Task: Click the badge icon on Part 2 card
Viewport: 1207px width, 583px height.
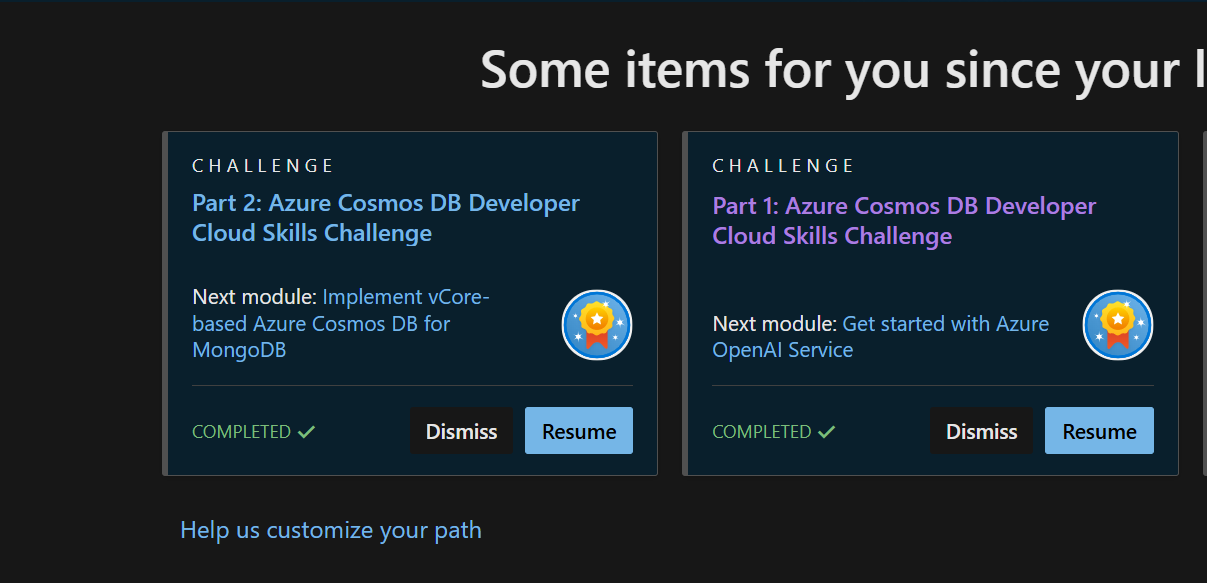Action: [597, 324]
